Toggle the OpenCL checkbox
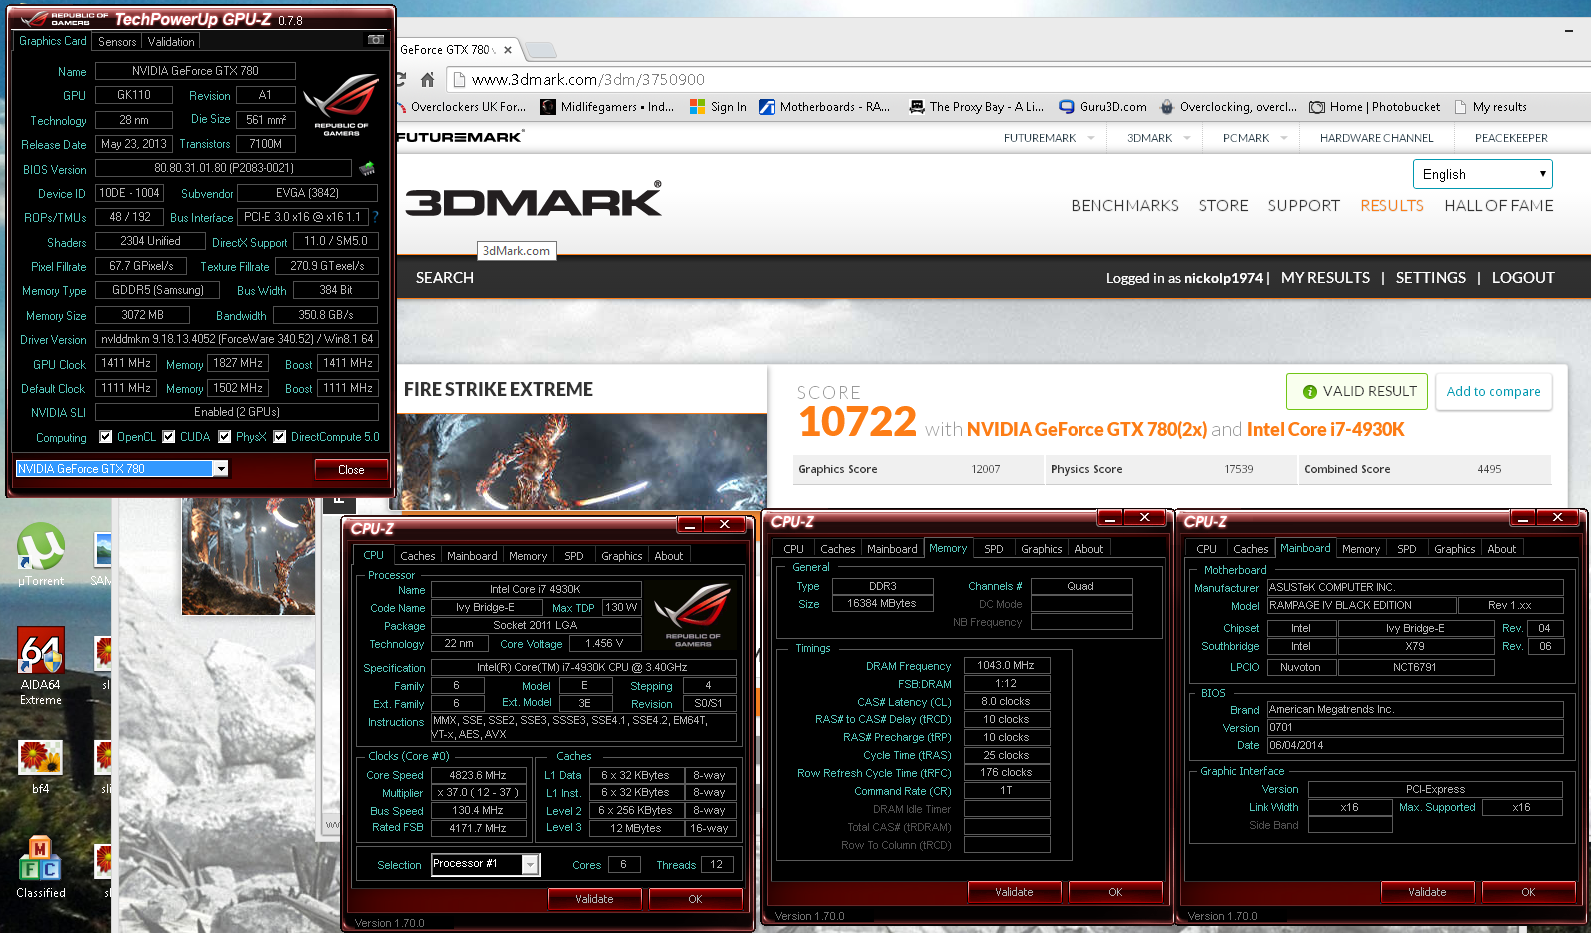Viewport: 1591px width, 933px height. 106,437
